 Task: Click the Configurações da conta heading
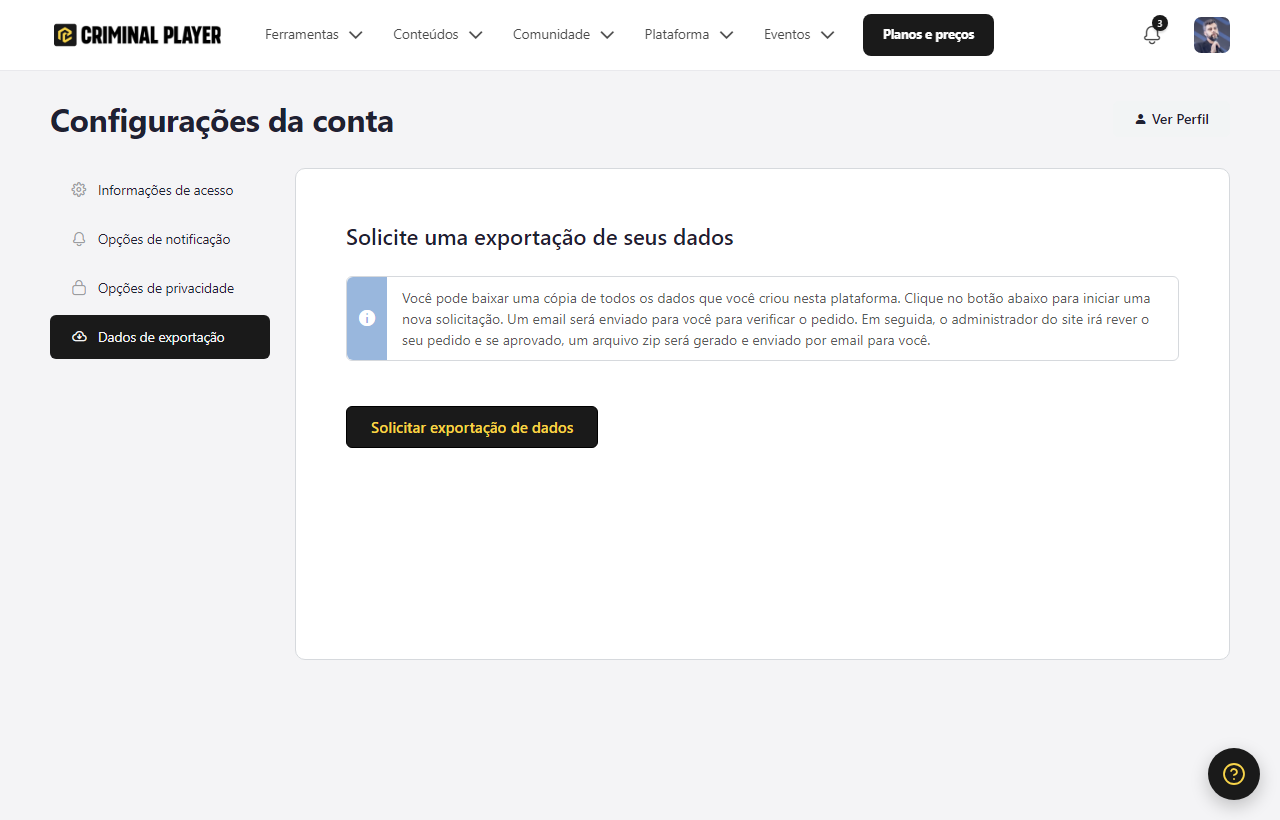(x=222, y=121)
